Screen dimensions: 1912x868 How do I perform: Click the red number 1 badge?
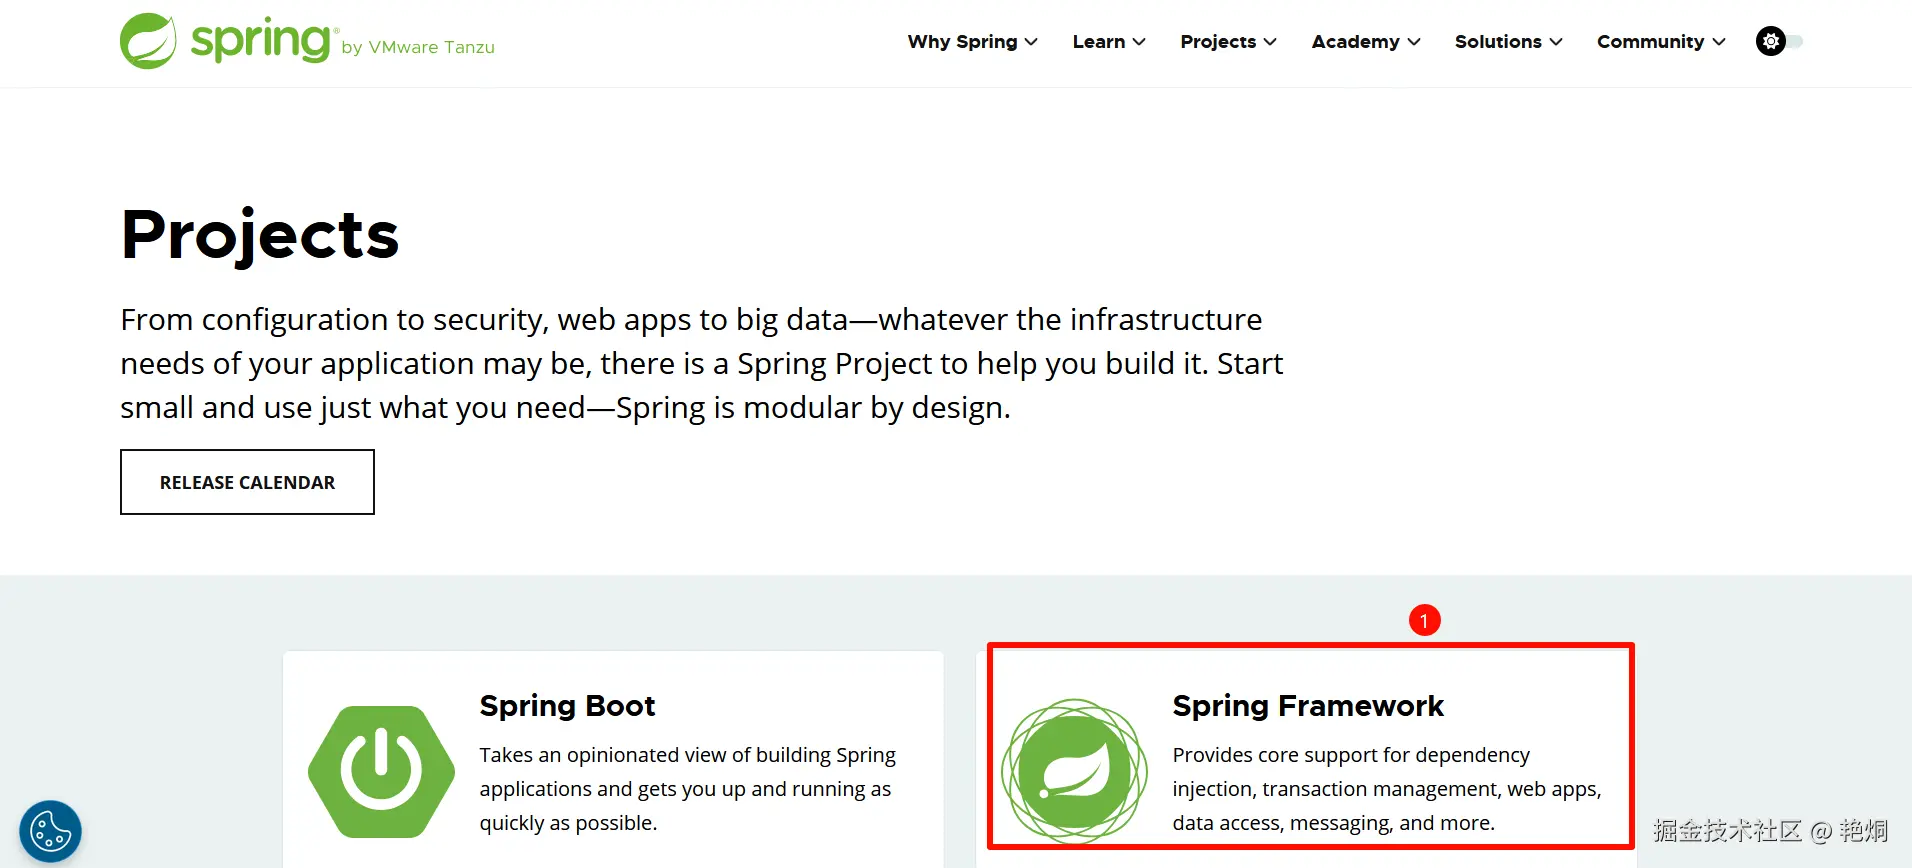coord(1424,620)
